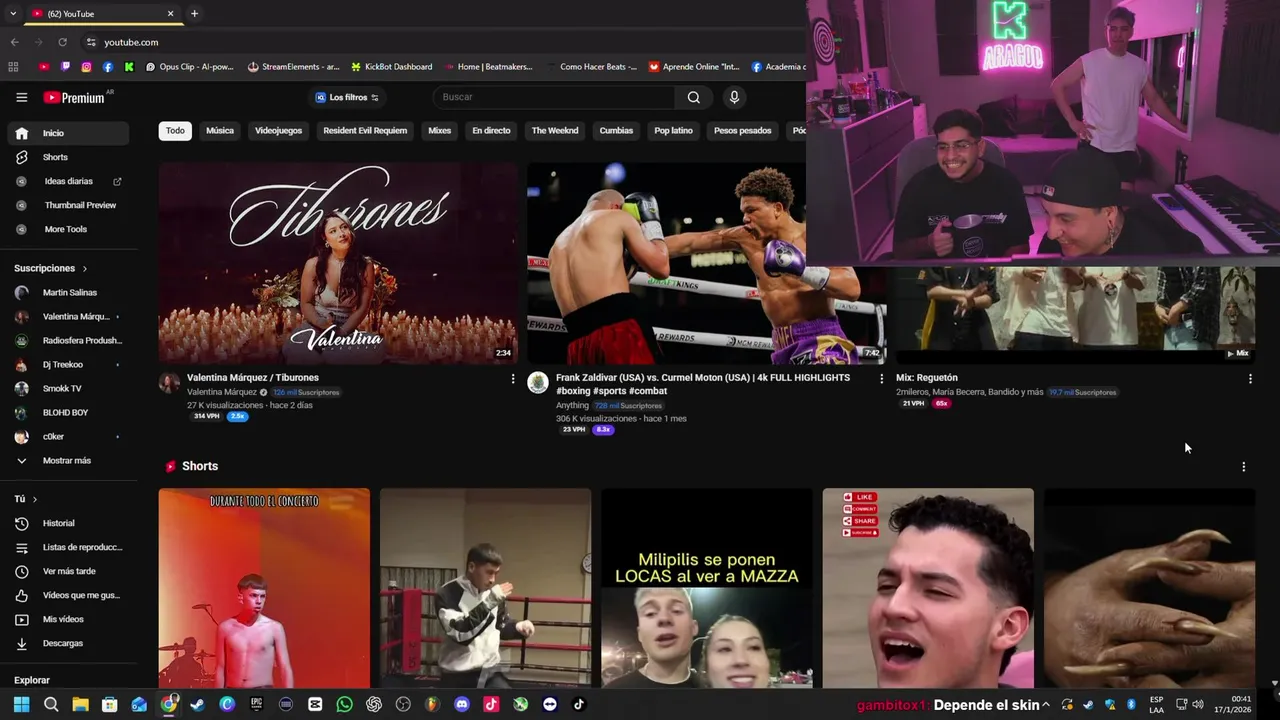Select the Música filter chip
The height and width of the screenshot is (720, 1280).
pos(220,131)
